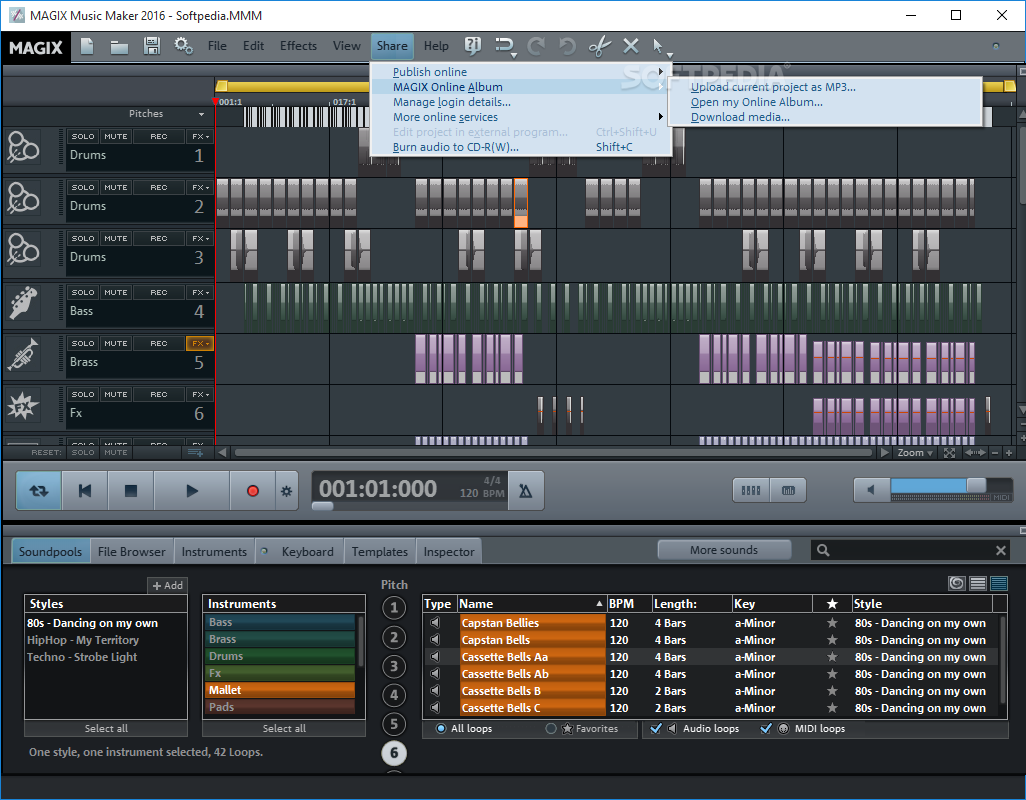Open project folder icon
Screen dimensions: 1026x800
pos(118,46)
